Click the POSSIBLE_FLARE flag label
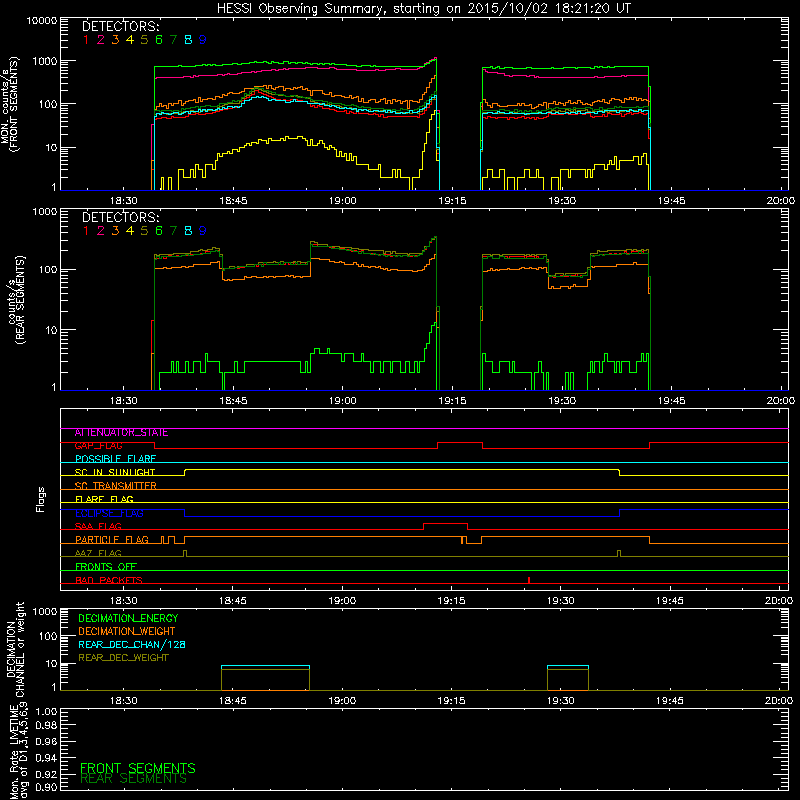The height and width of the screenshot is (800, 800). 115,459
